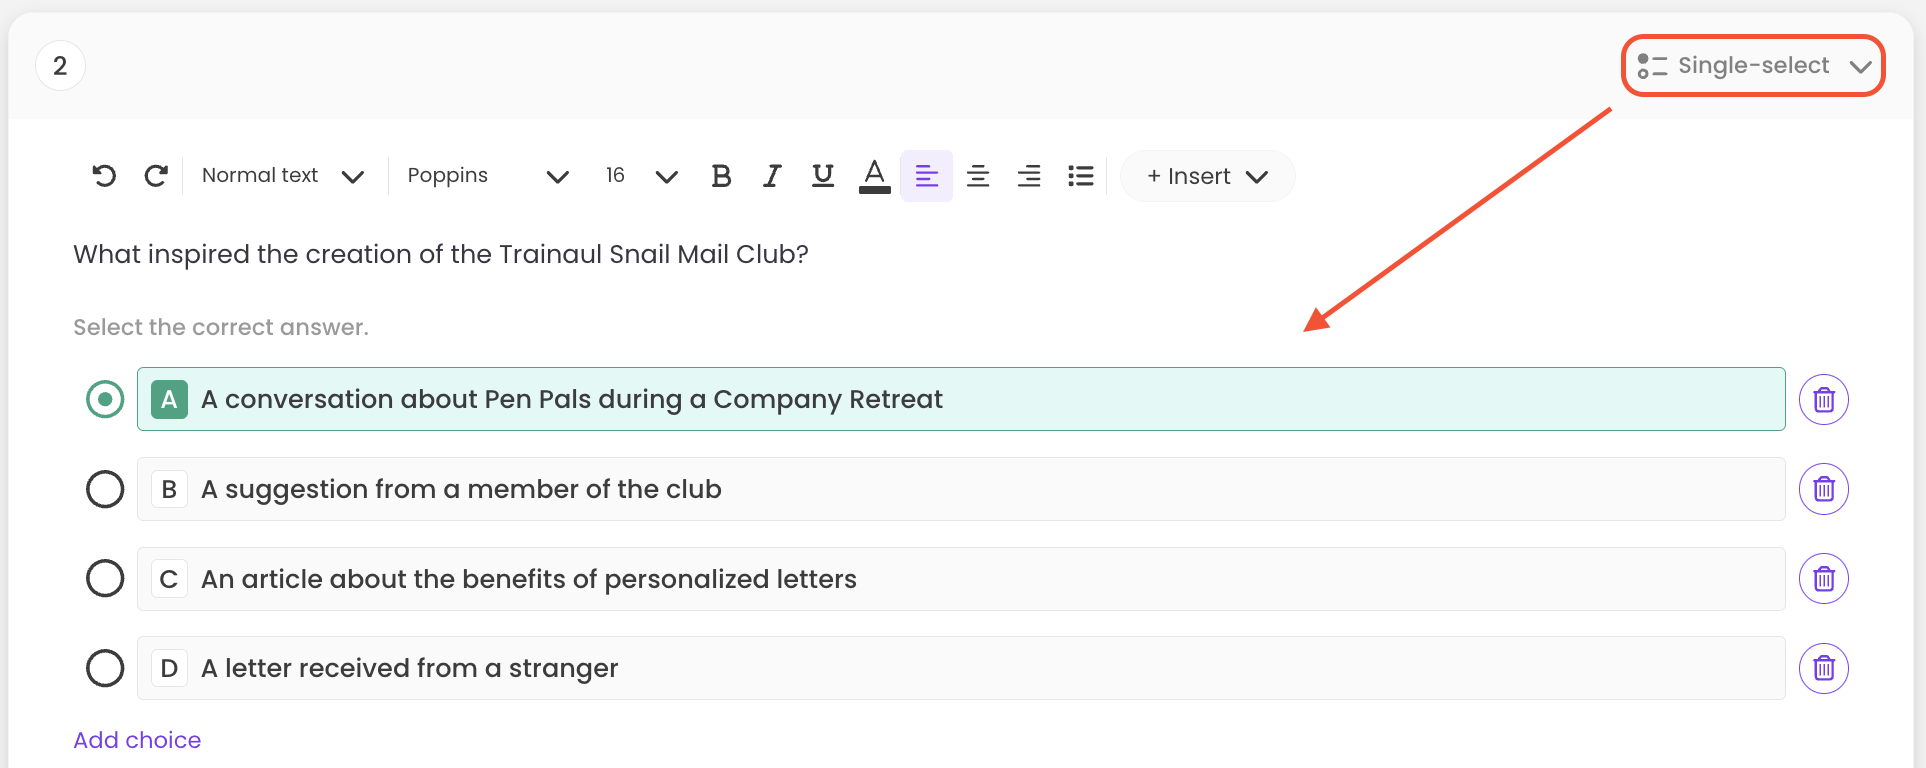This screenshot has height=768, width=1926.
Task: Select radio button for choice D
Action: (105, 668)
